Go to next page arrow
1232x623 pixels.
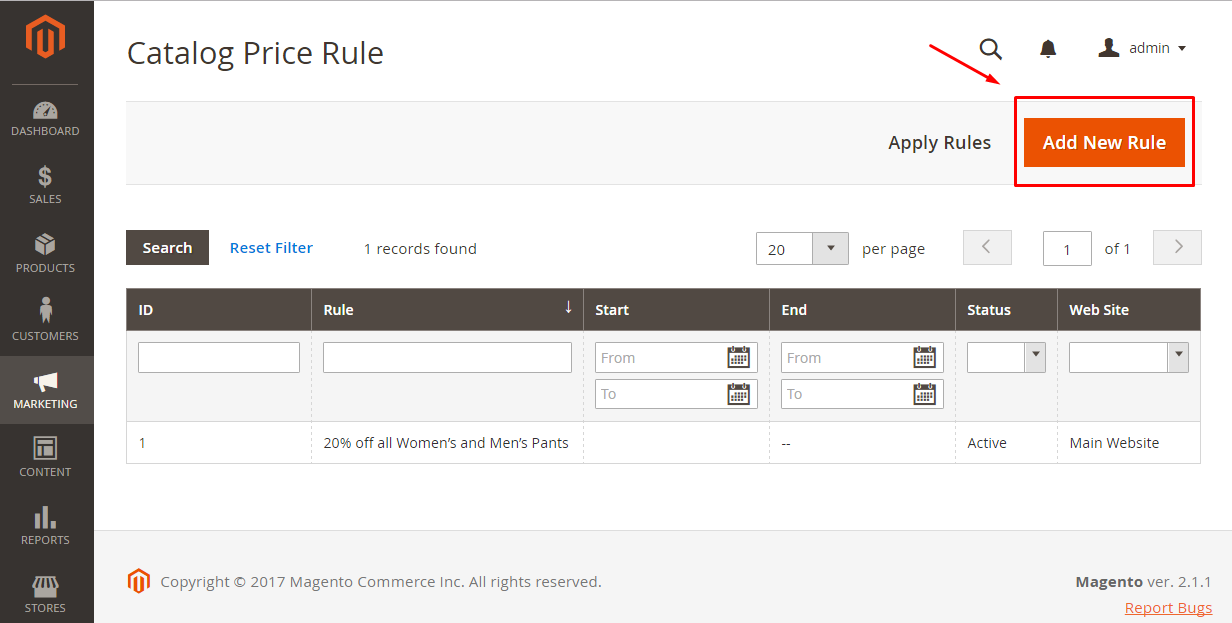1177,247
